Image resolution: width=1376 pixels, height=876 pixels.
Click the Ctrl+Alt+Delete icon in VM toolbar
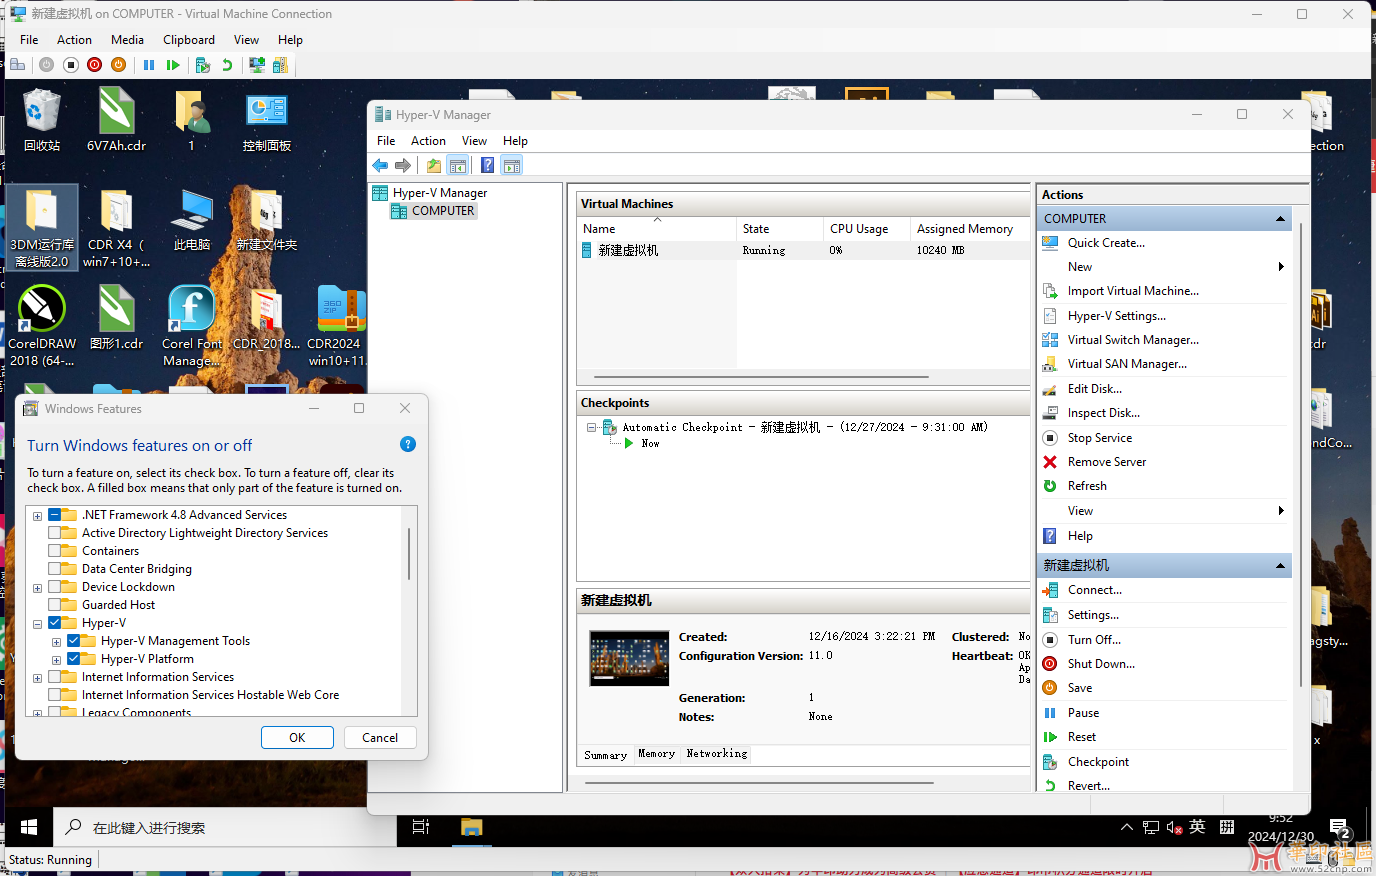click(18, 65)
